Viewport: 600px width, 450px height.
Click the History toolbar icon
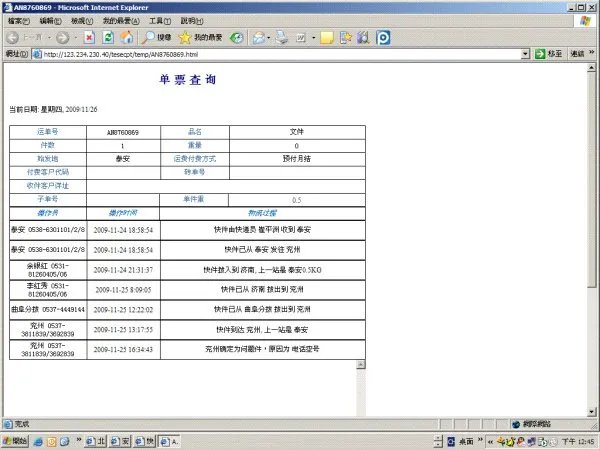237,37
